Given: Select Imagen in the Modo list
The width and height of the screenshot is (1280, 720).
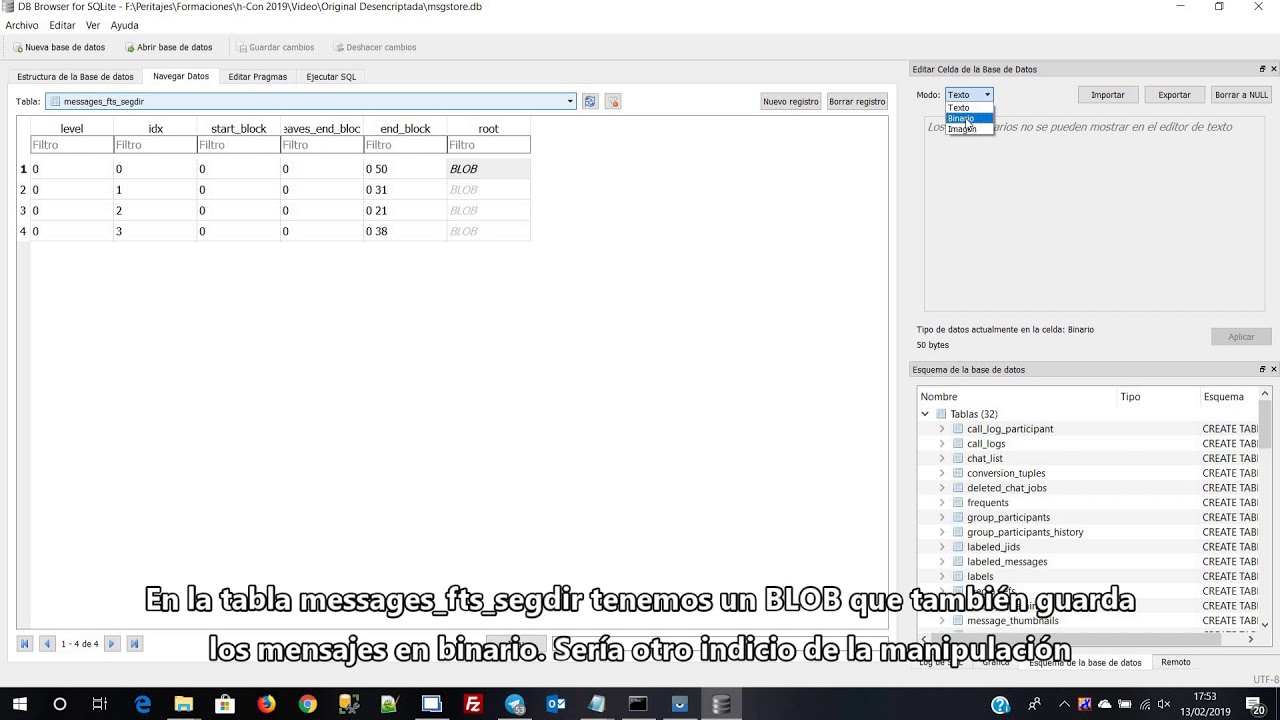Looking at the screenshot, I should (x=969, y=129).
